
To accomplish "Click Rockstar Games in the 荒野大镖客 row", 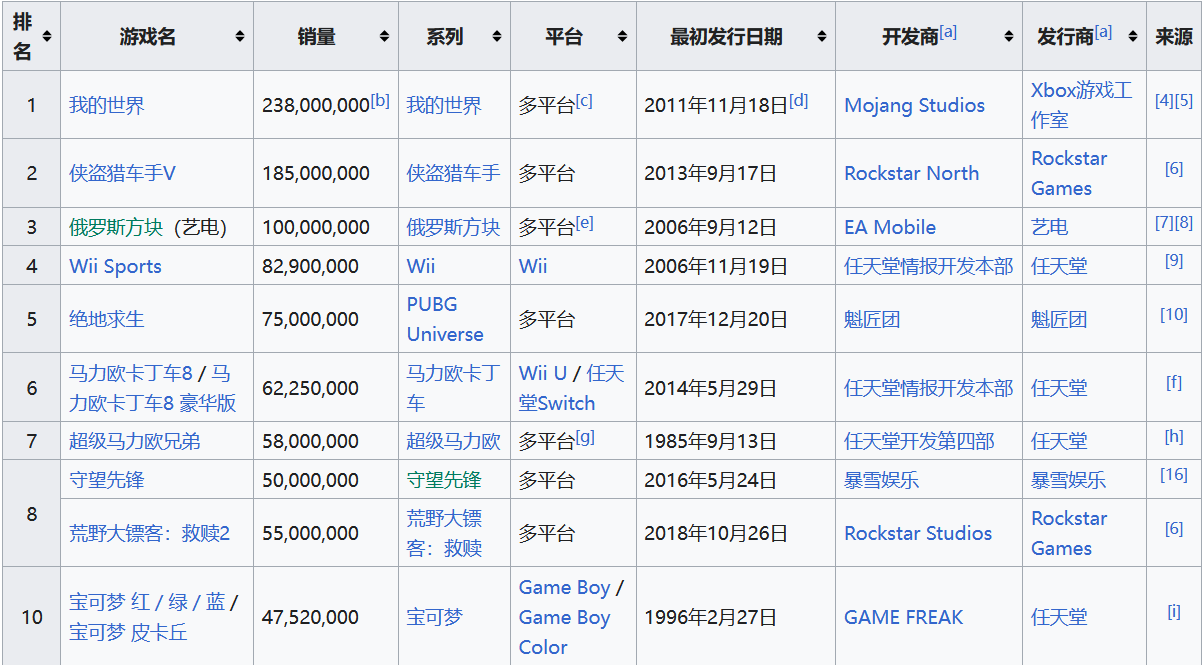I will pos(1070,533).
